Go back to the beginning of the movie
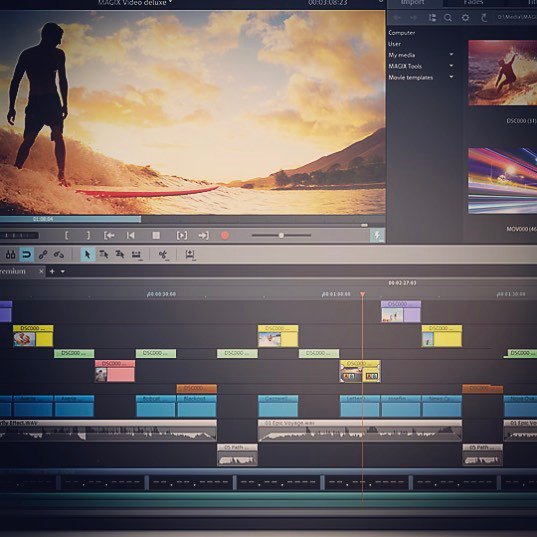537x537 pixels. (x=130, y=235)
